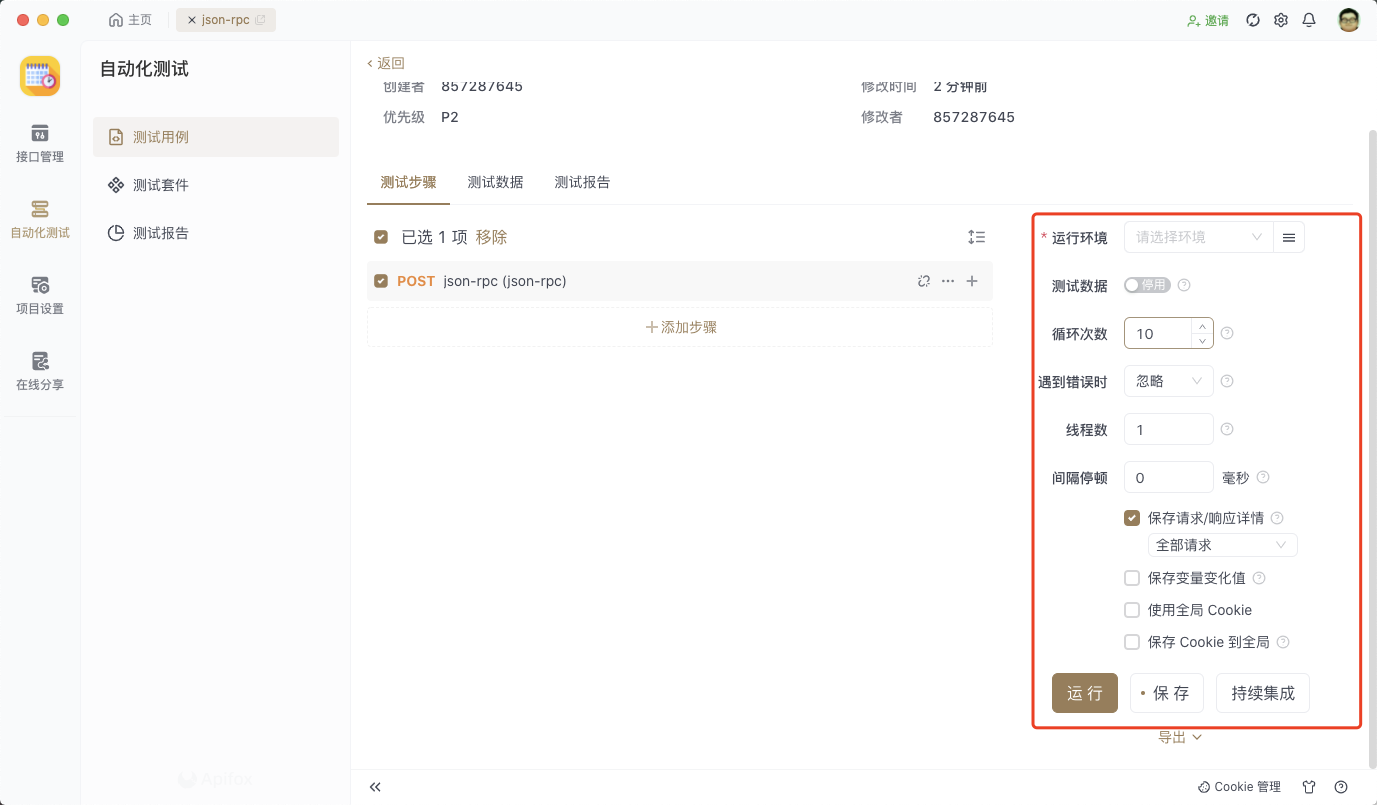Check the 使用全局 Cookie checkbox

(x=1131, y=609)
